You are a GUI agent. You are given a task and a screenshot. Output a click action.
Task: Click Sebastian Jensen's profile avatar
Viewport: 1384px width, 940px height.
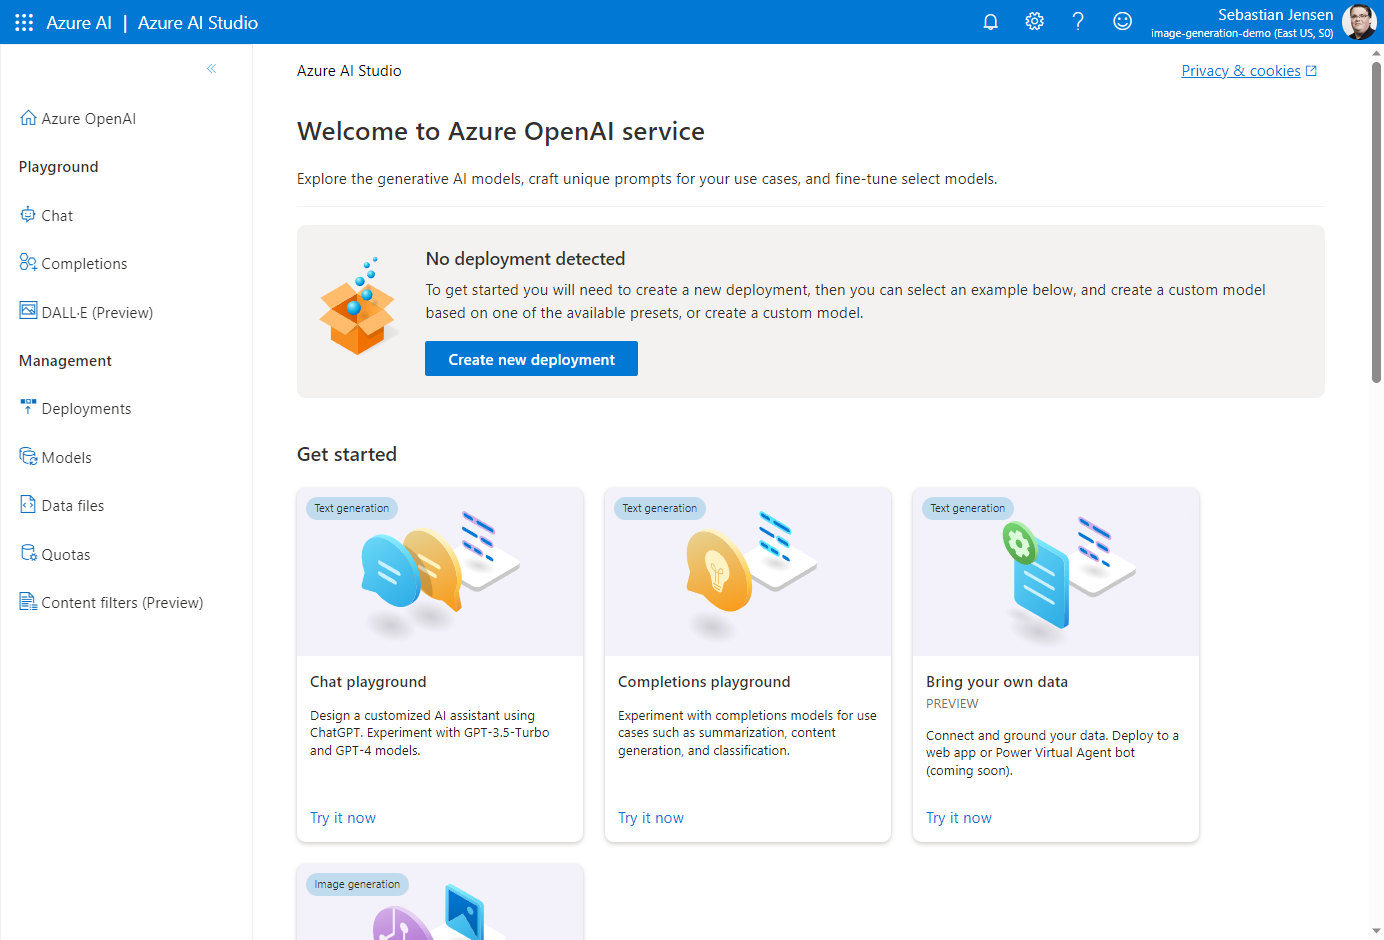click(1358, 22)
